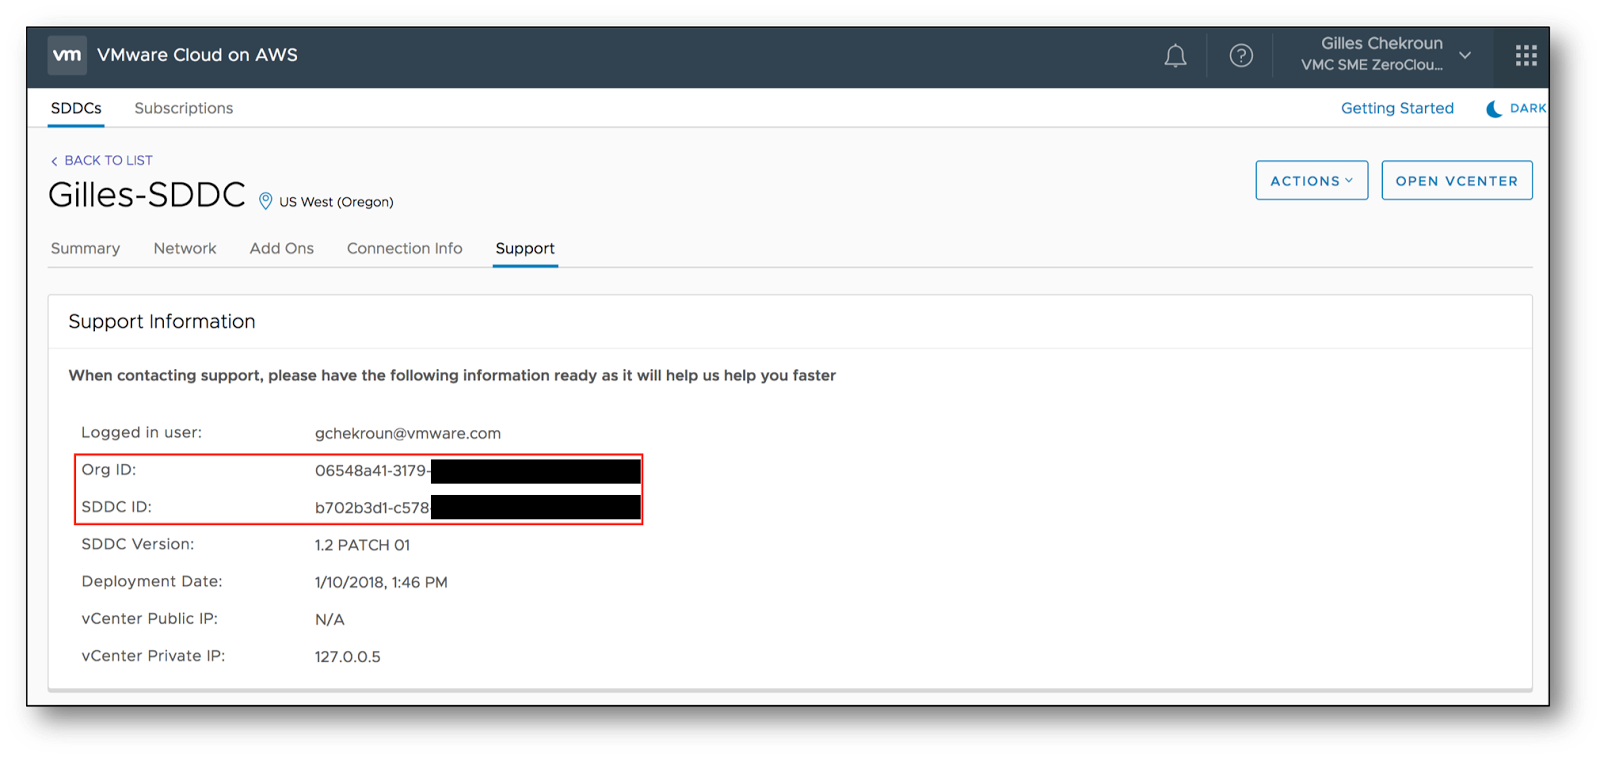Open the help question mark icon

(x=1241, y=56)
